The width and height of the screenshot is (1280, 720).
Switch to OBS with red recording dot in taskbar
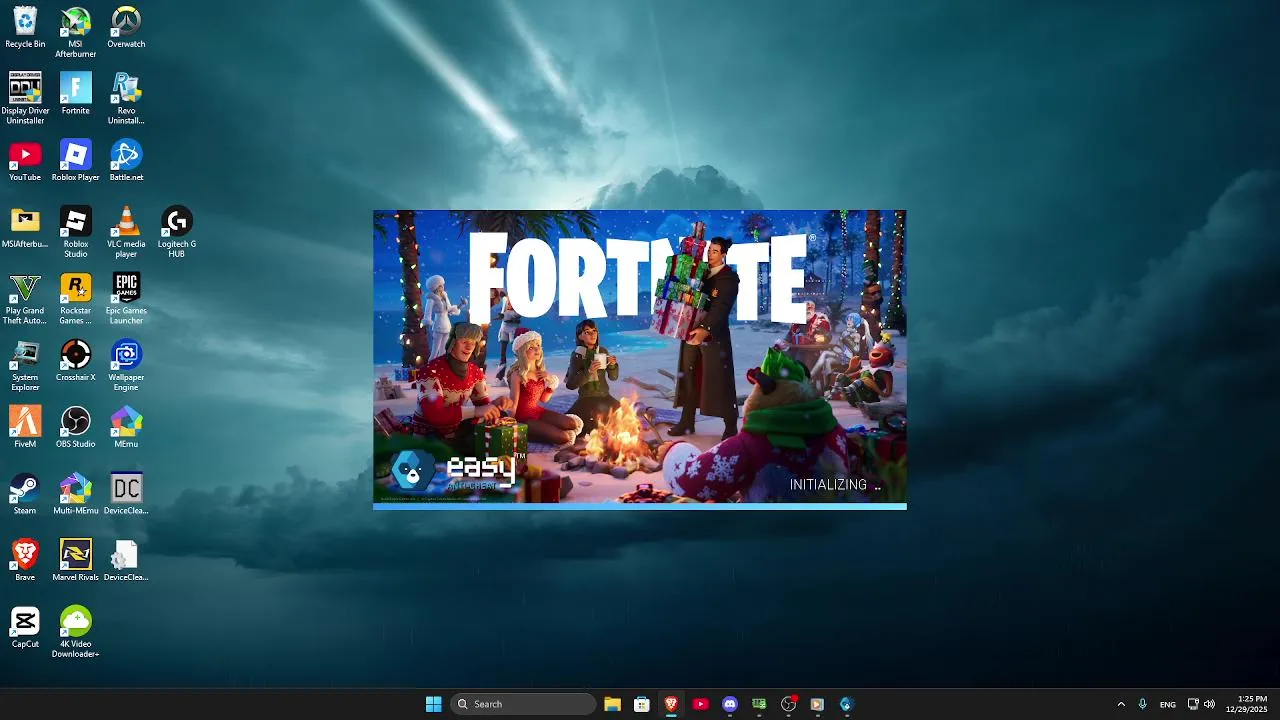(x=788, y=704)
